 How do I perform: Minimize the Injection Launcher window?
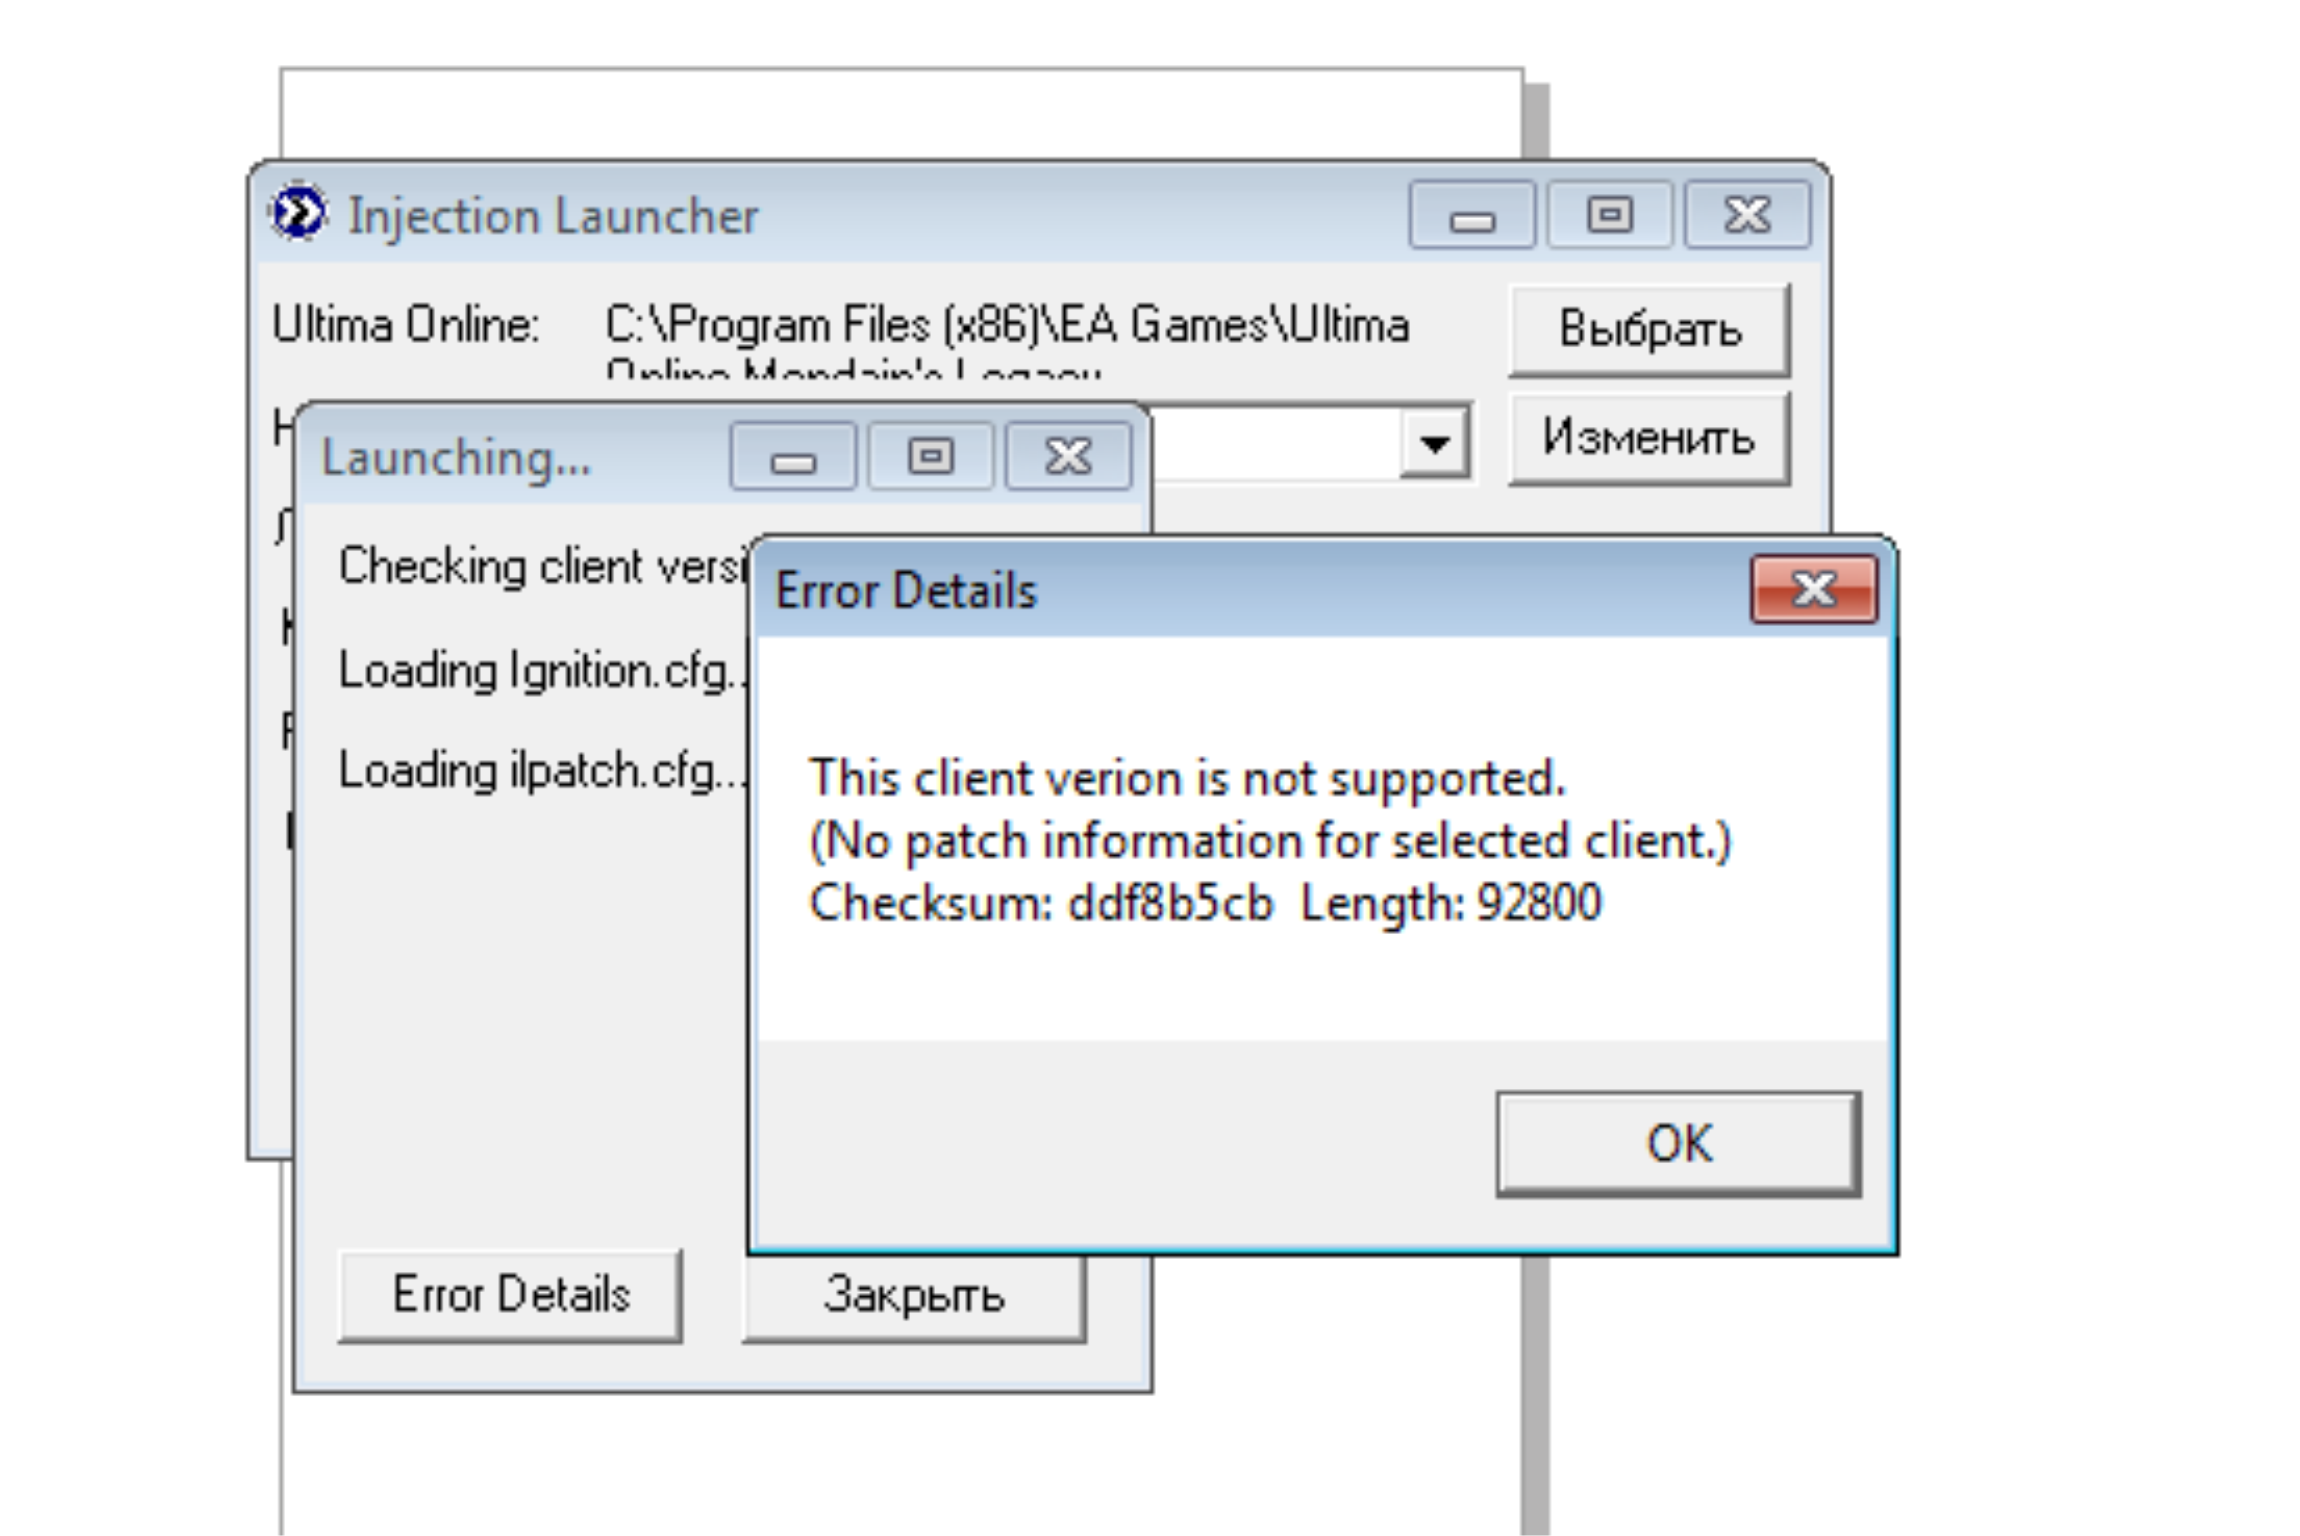point(1472,215)
